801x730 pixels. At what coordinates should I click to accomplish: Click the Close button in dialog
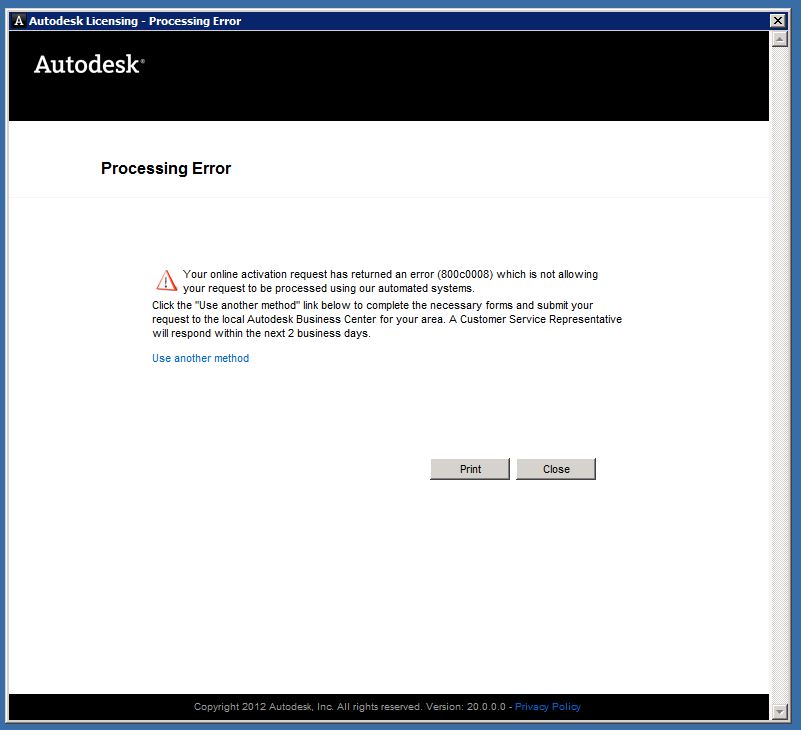pos(556,469)
